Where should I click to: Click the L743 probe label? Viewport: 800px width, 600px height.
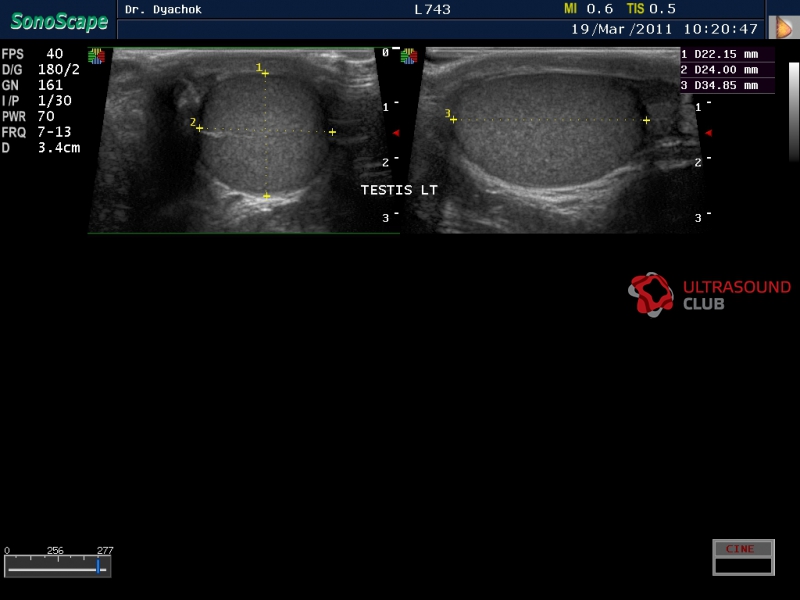coord(432,9)
